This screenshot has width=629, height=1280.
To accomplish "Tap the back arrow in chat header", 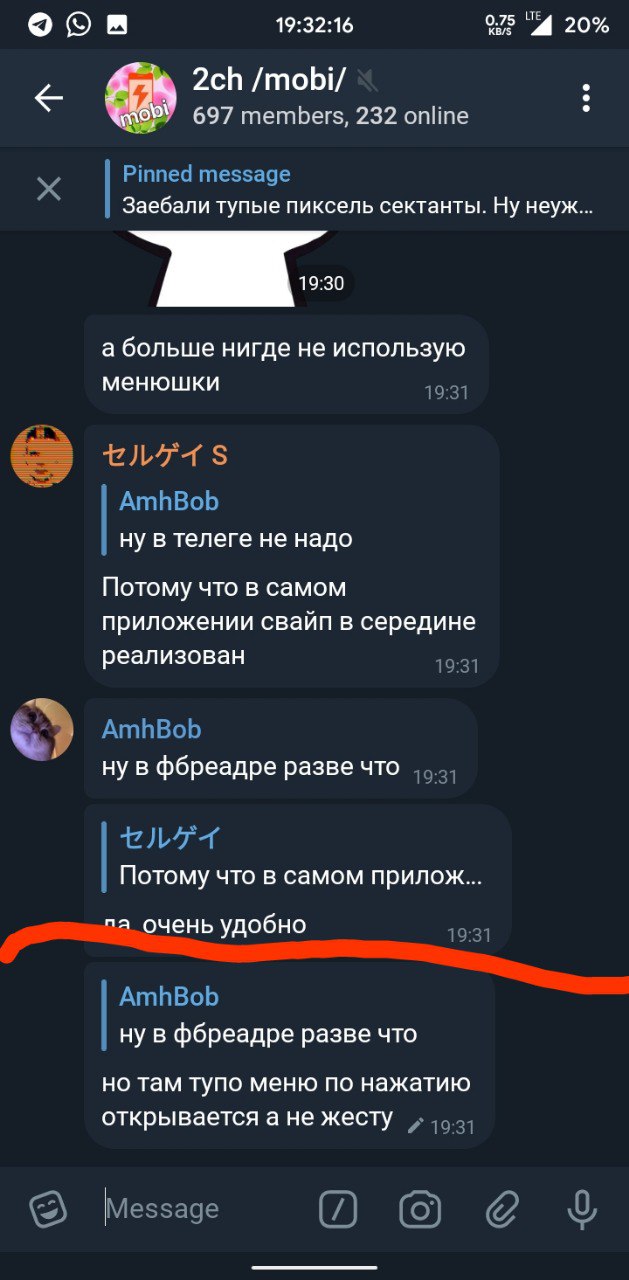I will [x=49, y=98].
